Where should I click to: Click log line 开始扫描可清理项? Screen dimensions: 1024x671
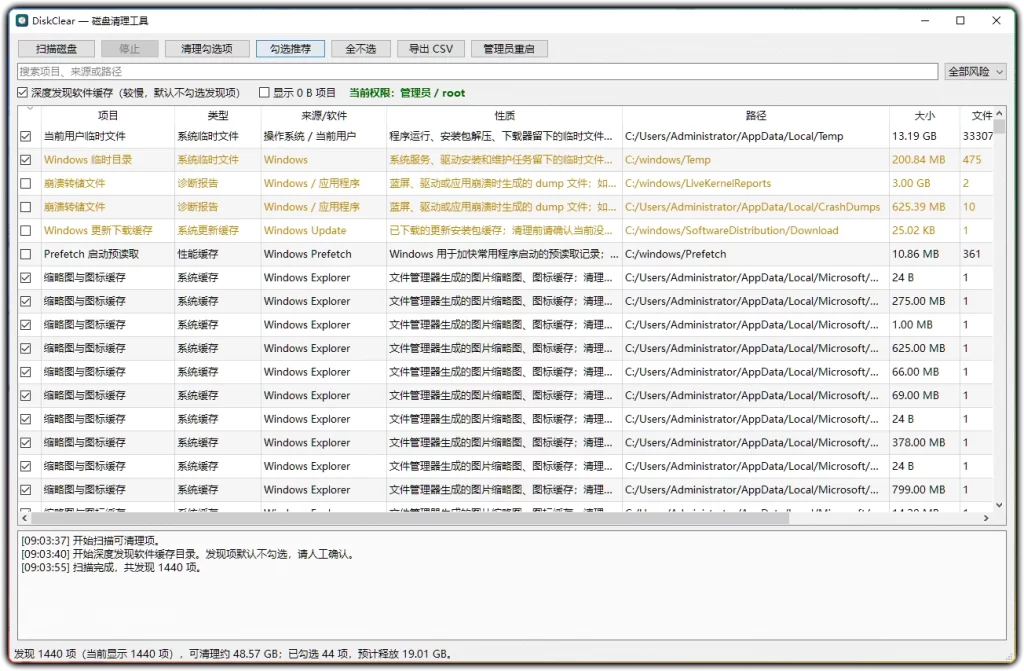pyautogui.click(x=91, y=540)
